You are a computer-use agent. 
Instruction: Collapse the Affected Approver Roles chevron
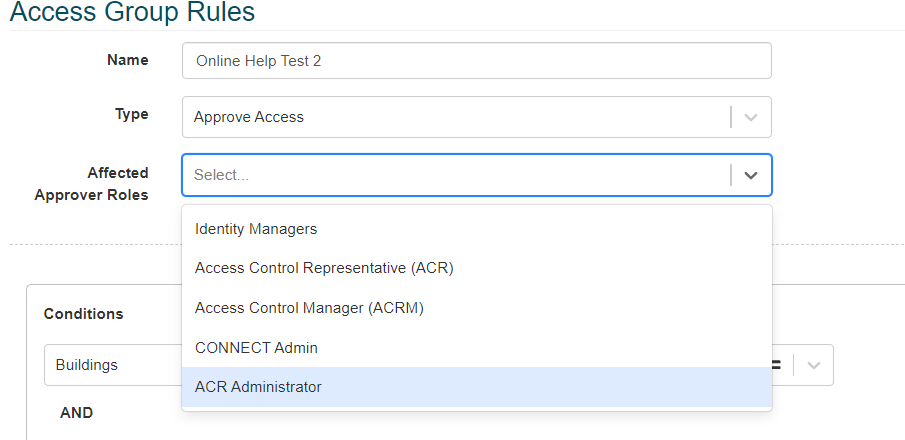pyautogui.click(x=750, y=175)
